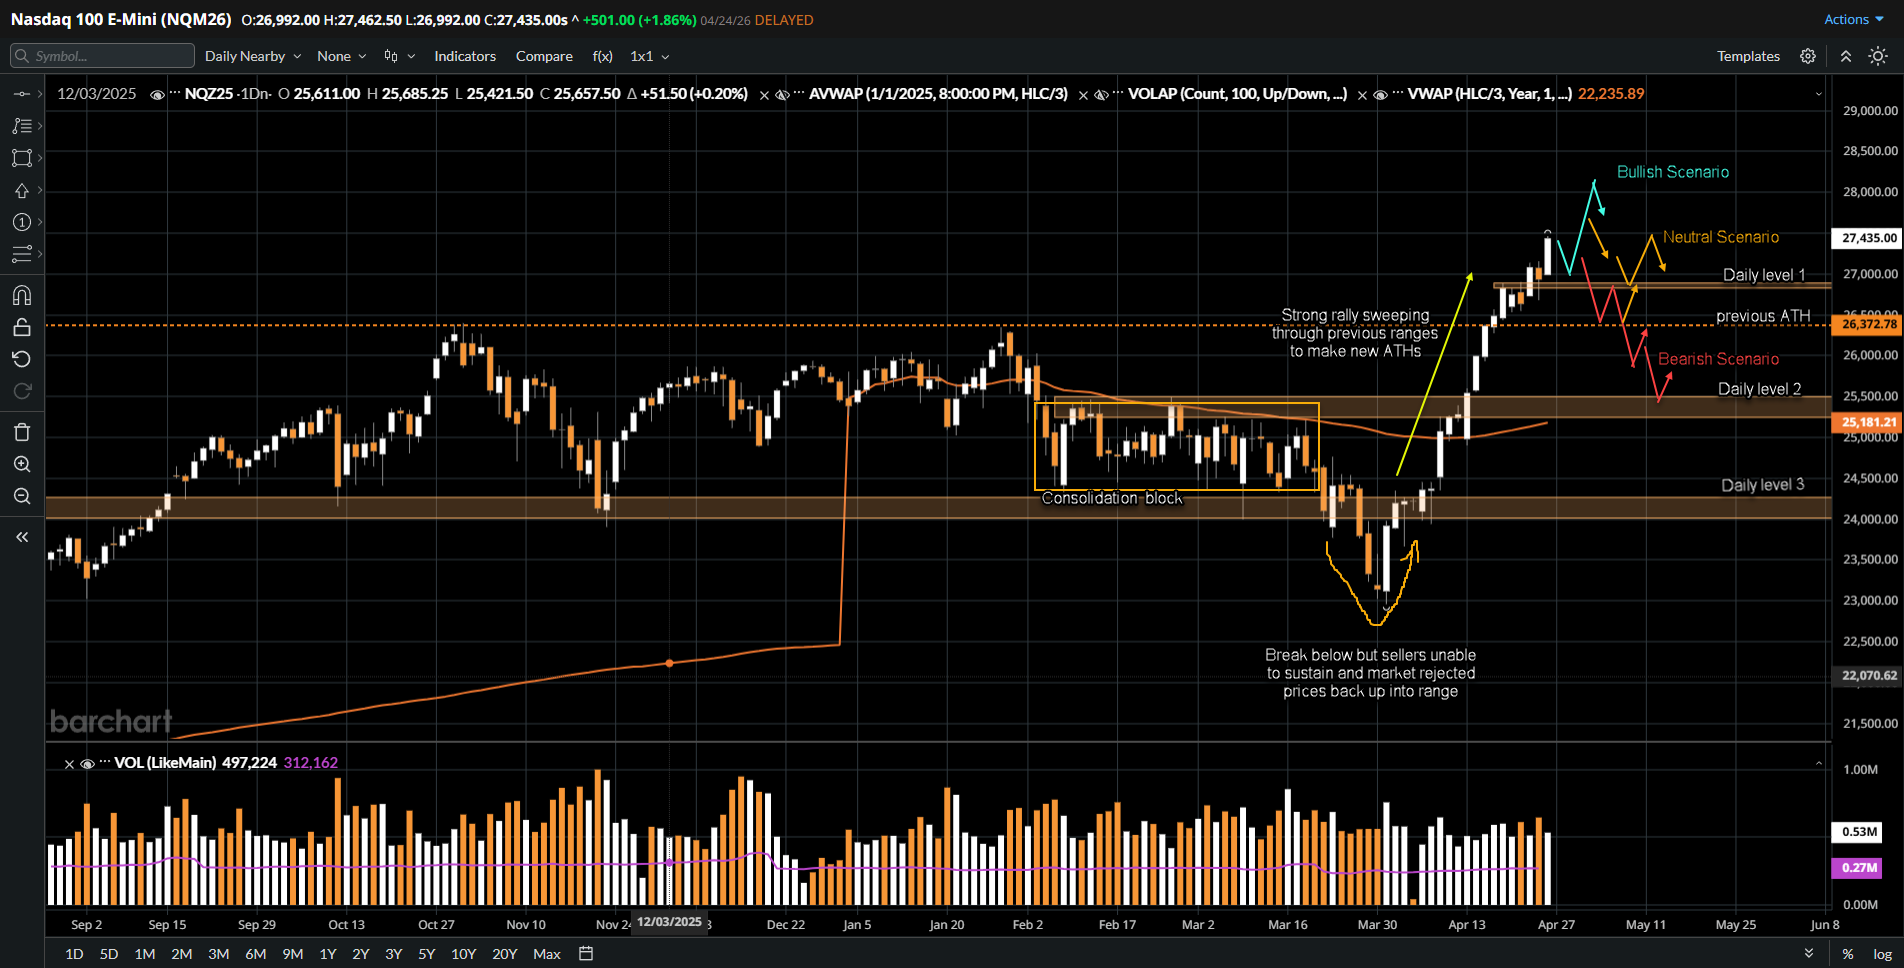
Task: Collapse the main chart legend chevron
Action: click(x=1818, y=94)
